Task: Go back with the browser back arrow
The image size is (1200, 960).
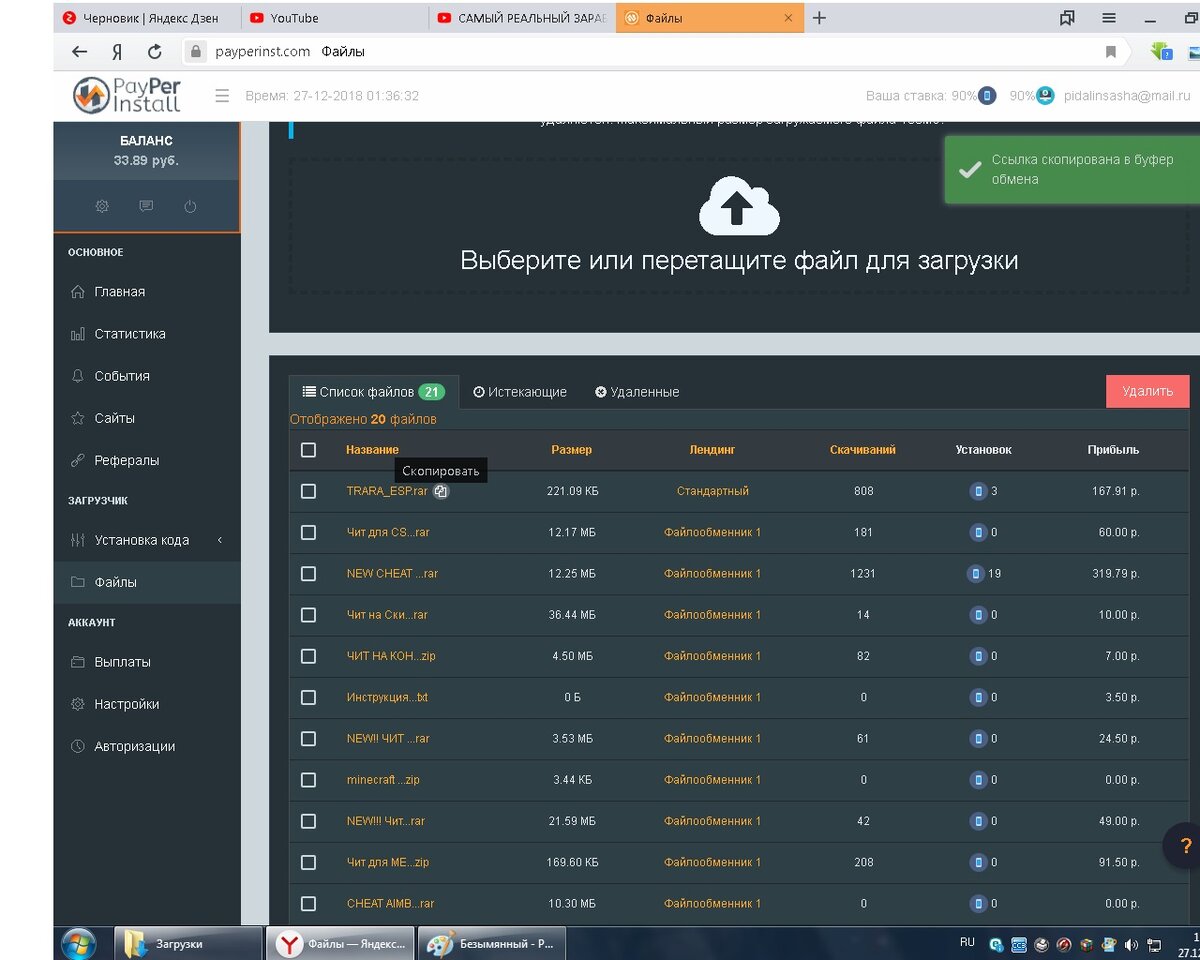Action: 80,51
